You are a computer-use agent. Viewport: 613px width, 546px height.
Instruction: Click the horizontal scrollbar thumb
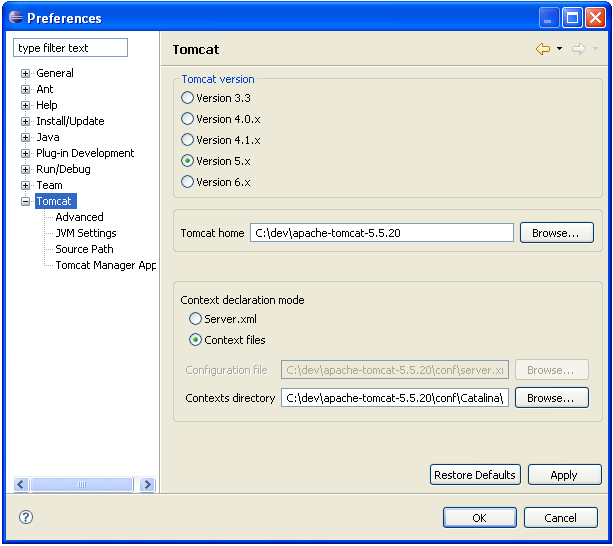82,485
